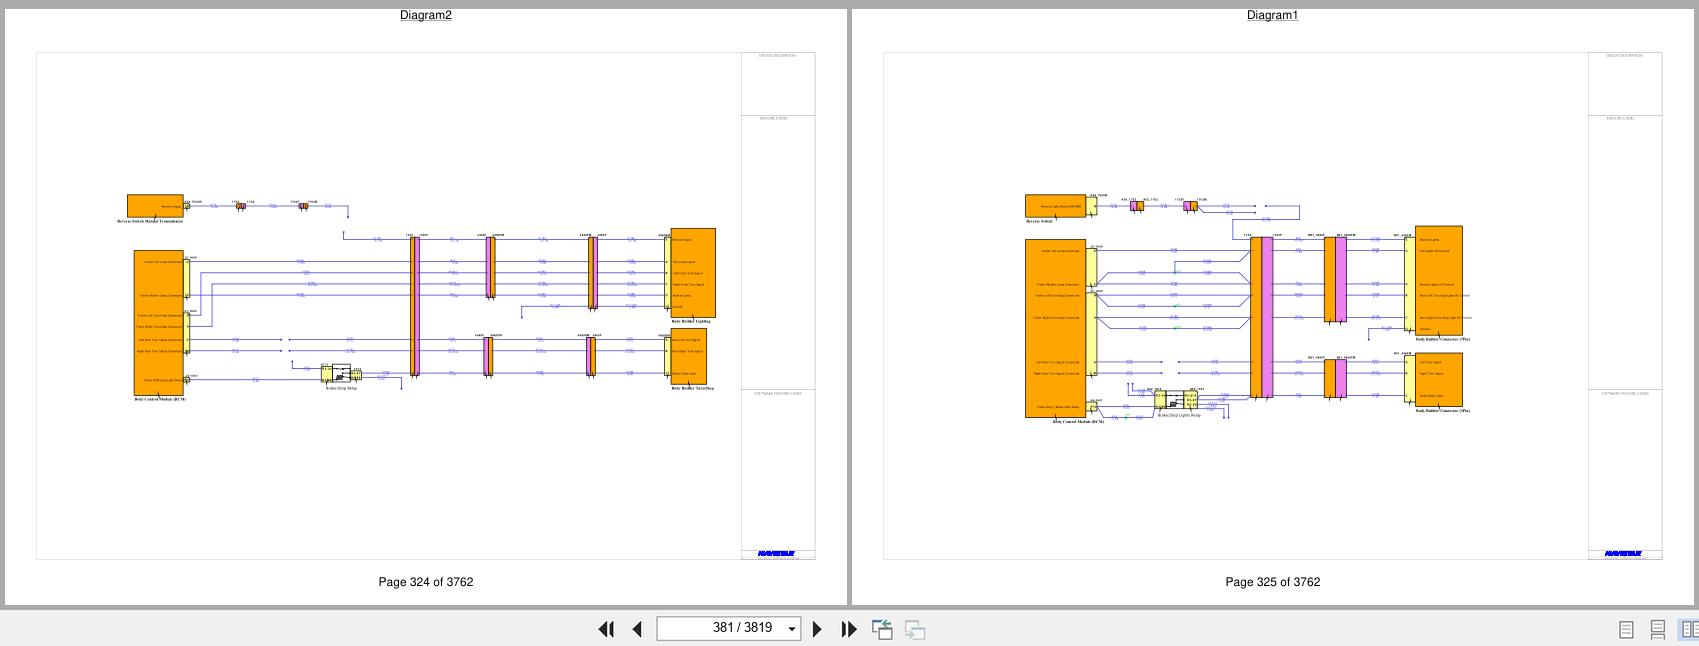Go to the previous page
Image resolution: width=1699 pixels, height=646 pixels.
tap(637, 629)
